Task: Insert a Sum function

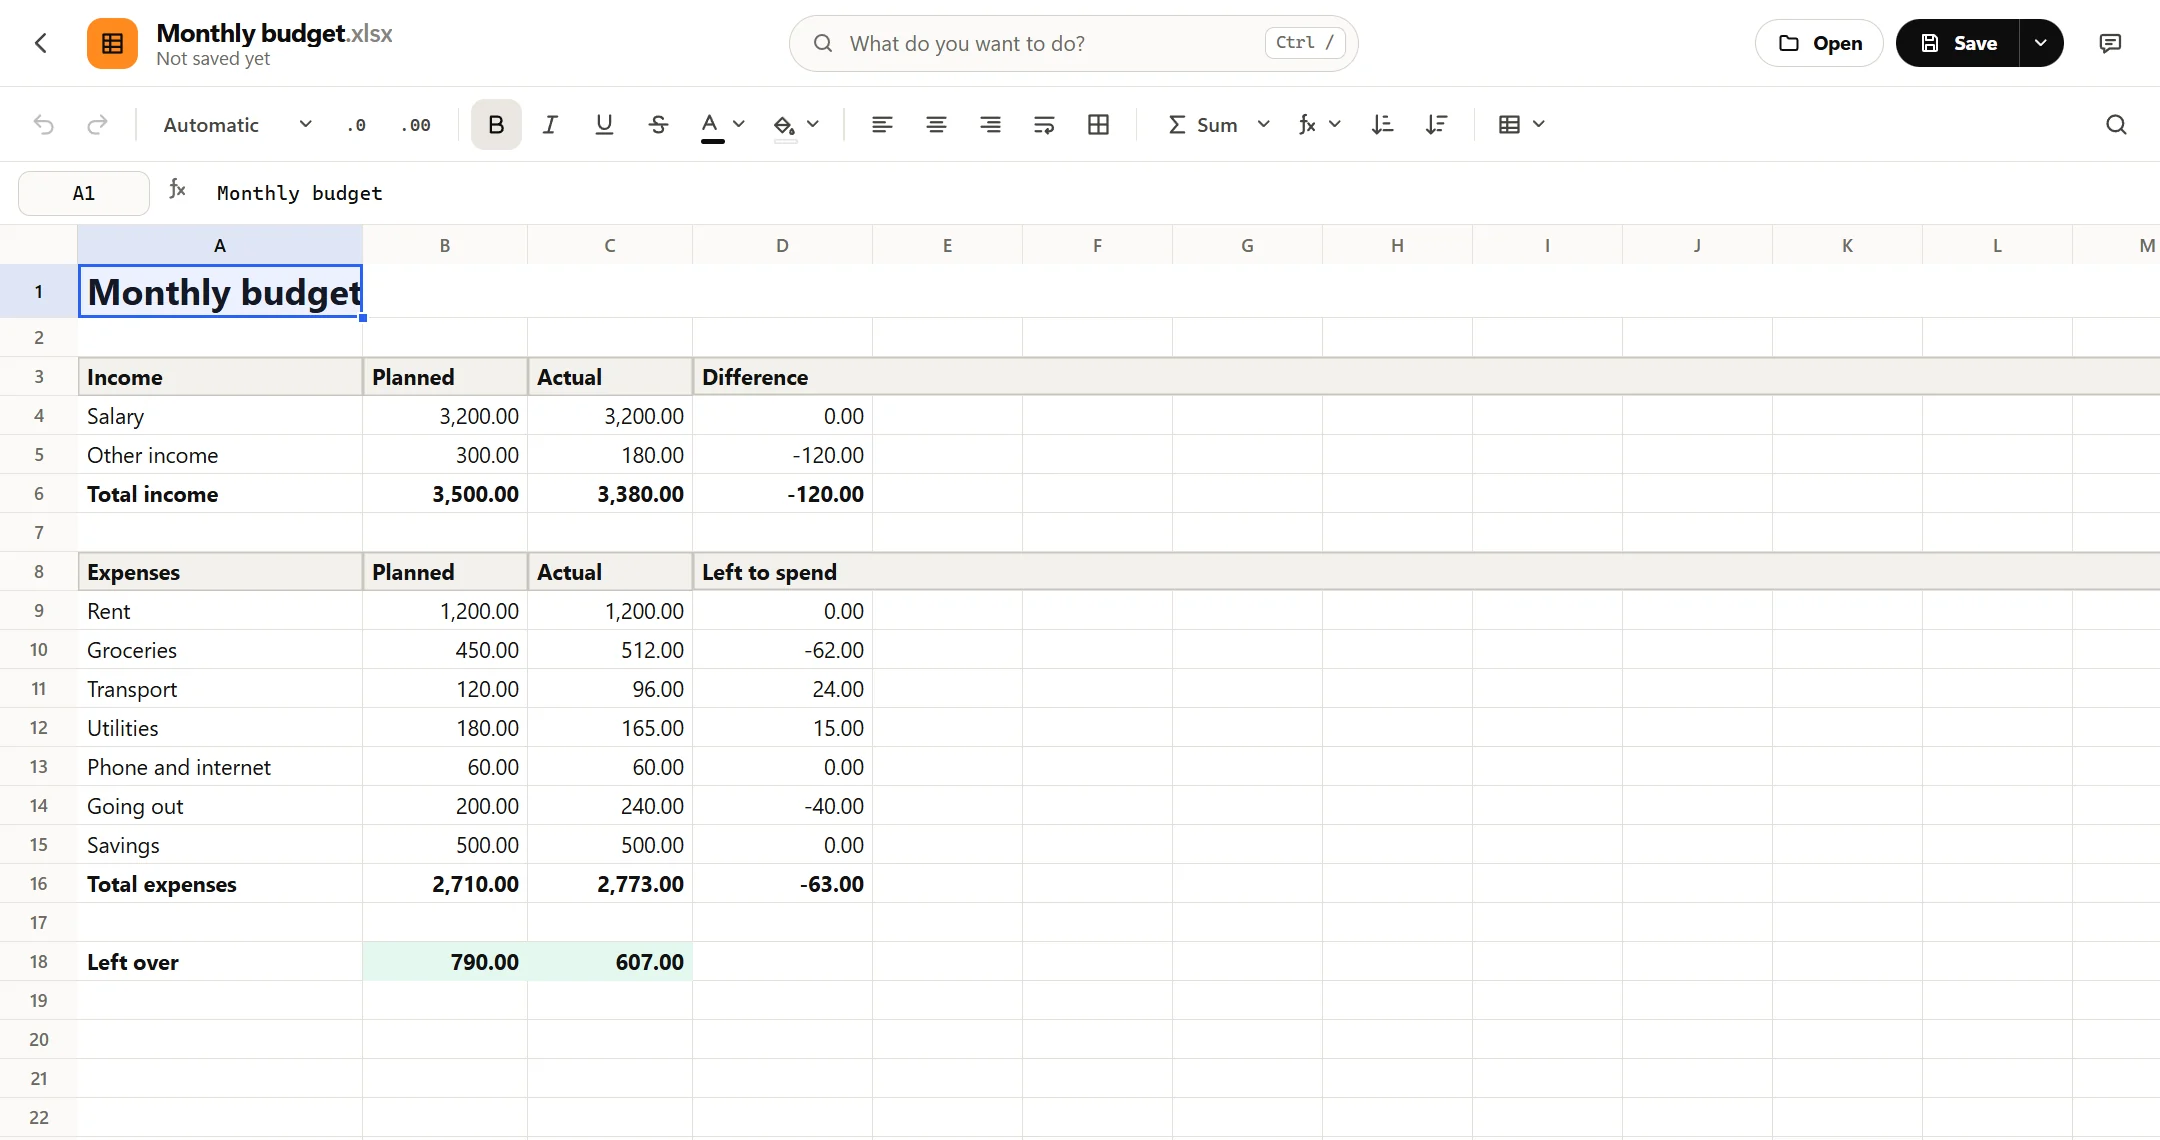Action: tap(1203, 125)
